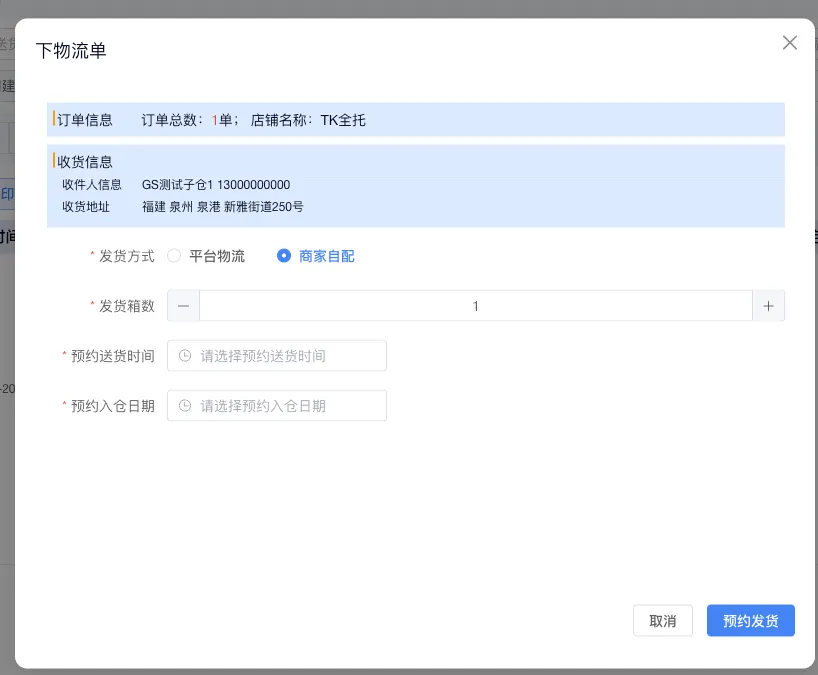Increase 发货箱数 with the plus button
The width and height of the screenshot is (818, 675).
coord(768,306)
